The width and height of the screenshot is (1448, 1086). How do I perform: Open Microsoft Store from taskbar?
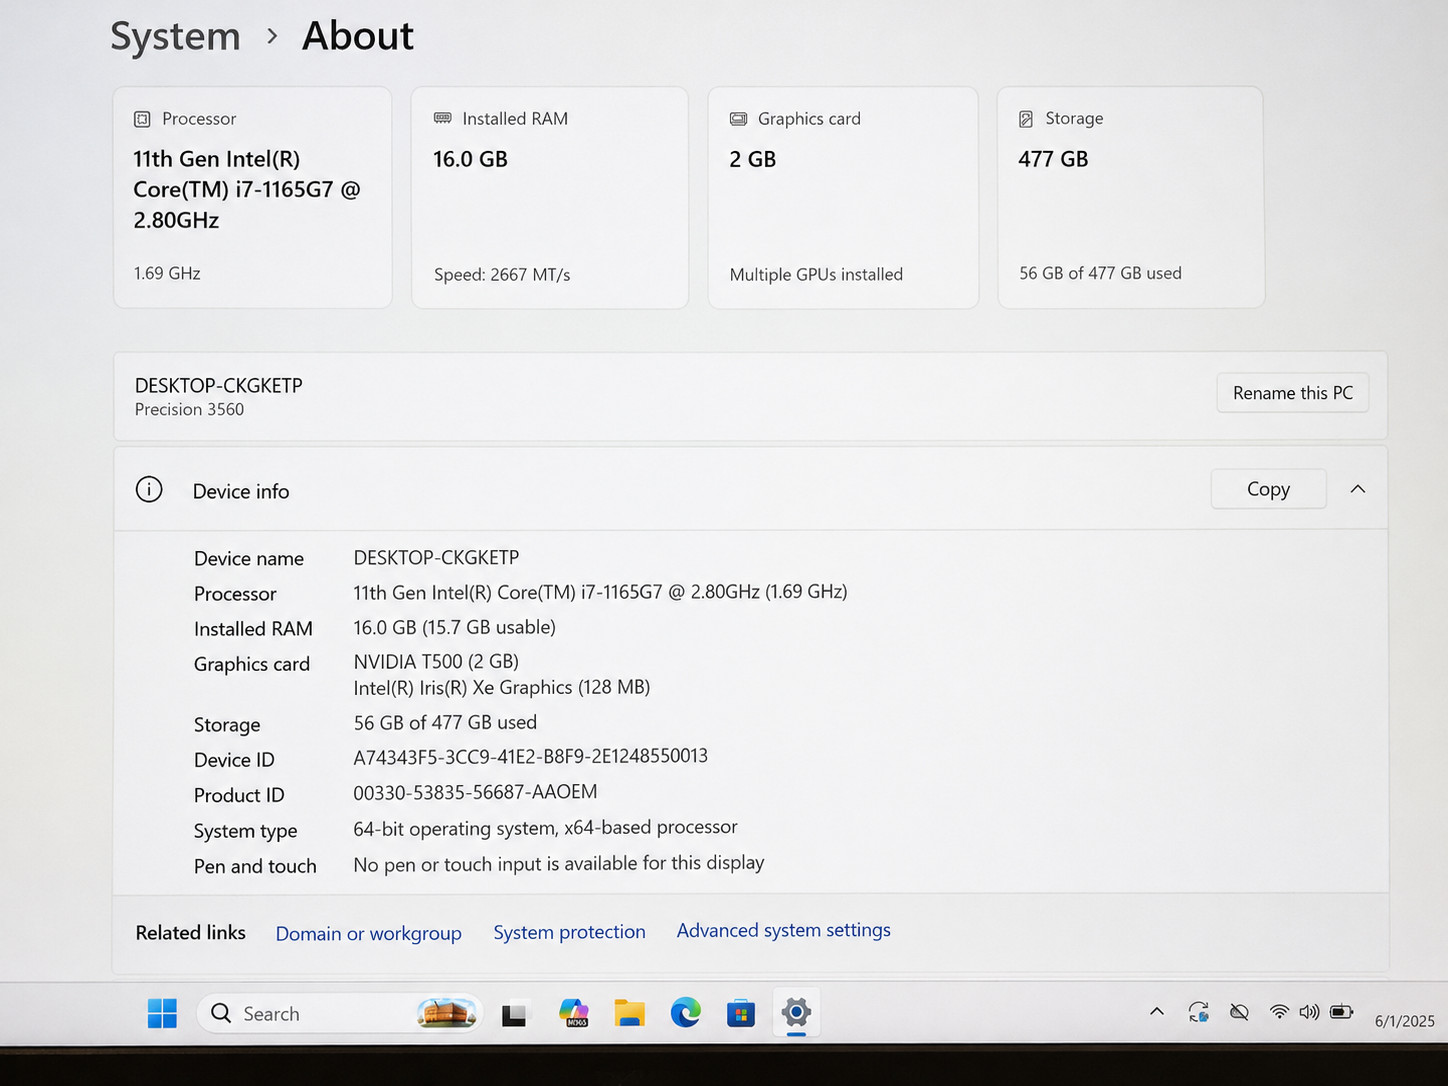(x=741, y=1014)
